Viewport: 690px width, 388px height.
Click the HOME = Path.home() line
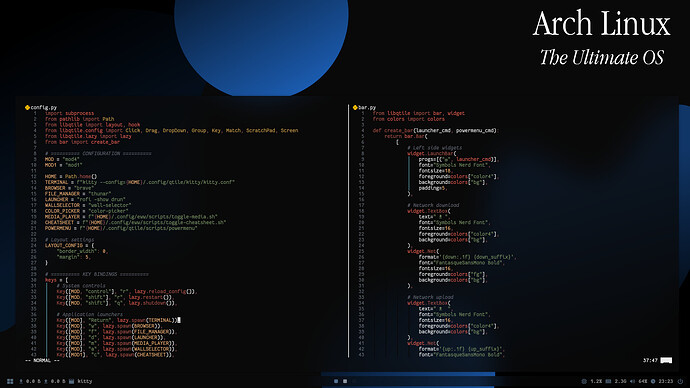[x=71, y=176]
